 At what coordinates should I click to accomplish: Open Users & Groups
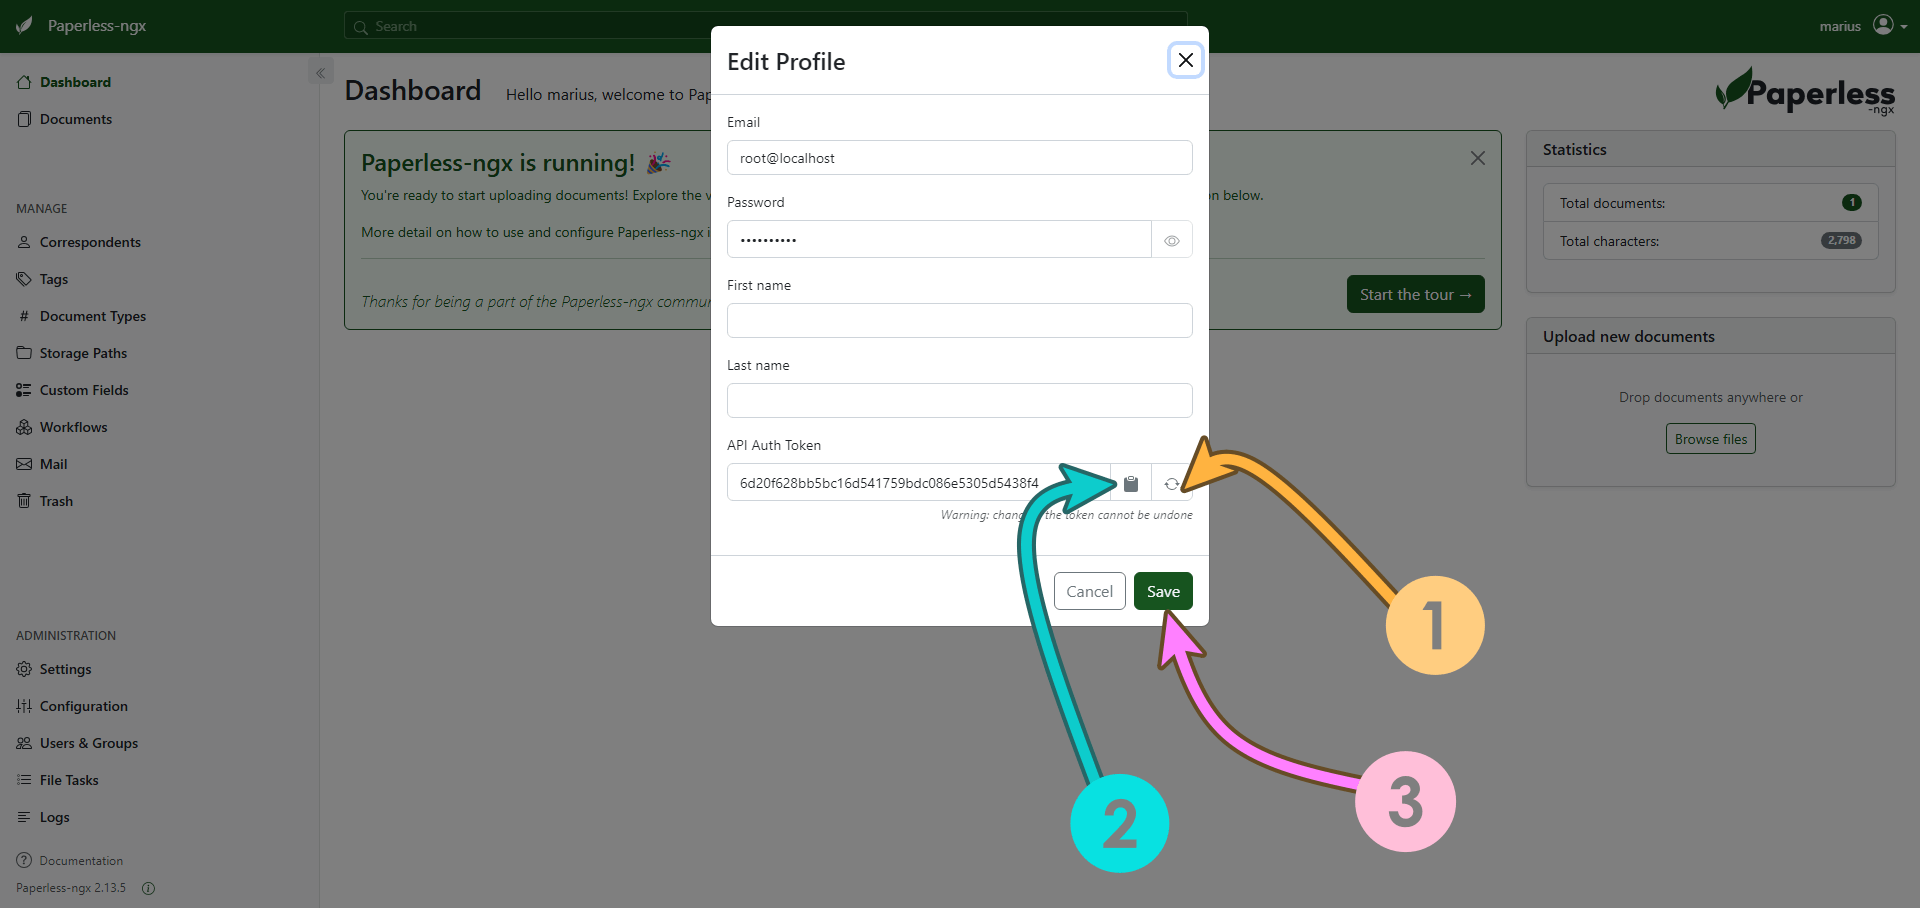89,743
